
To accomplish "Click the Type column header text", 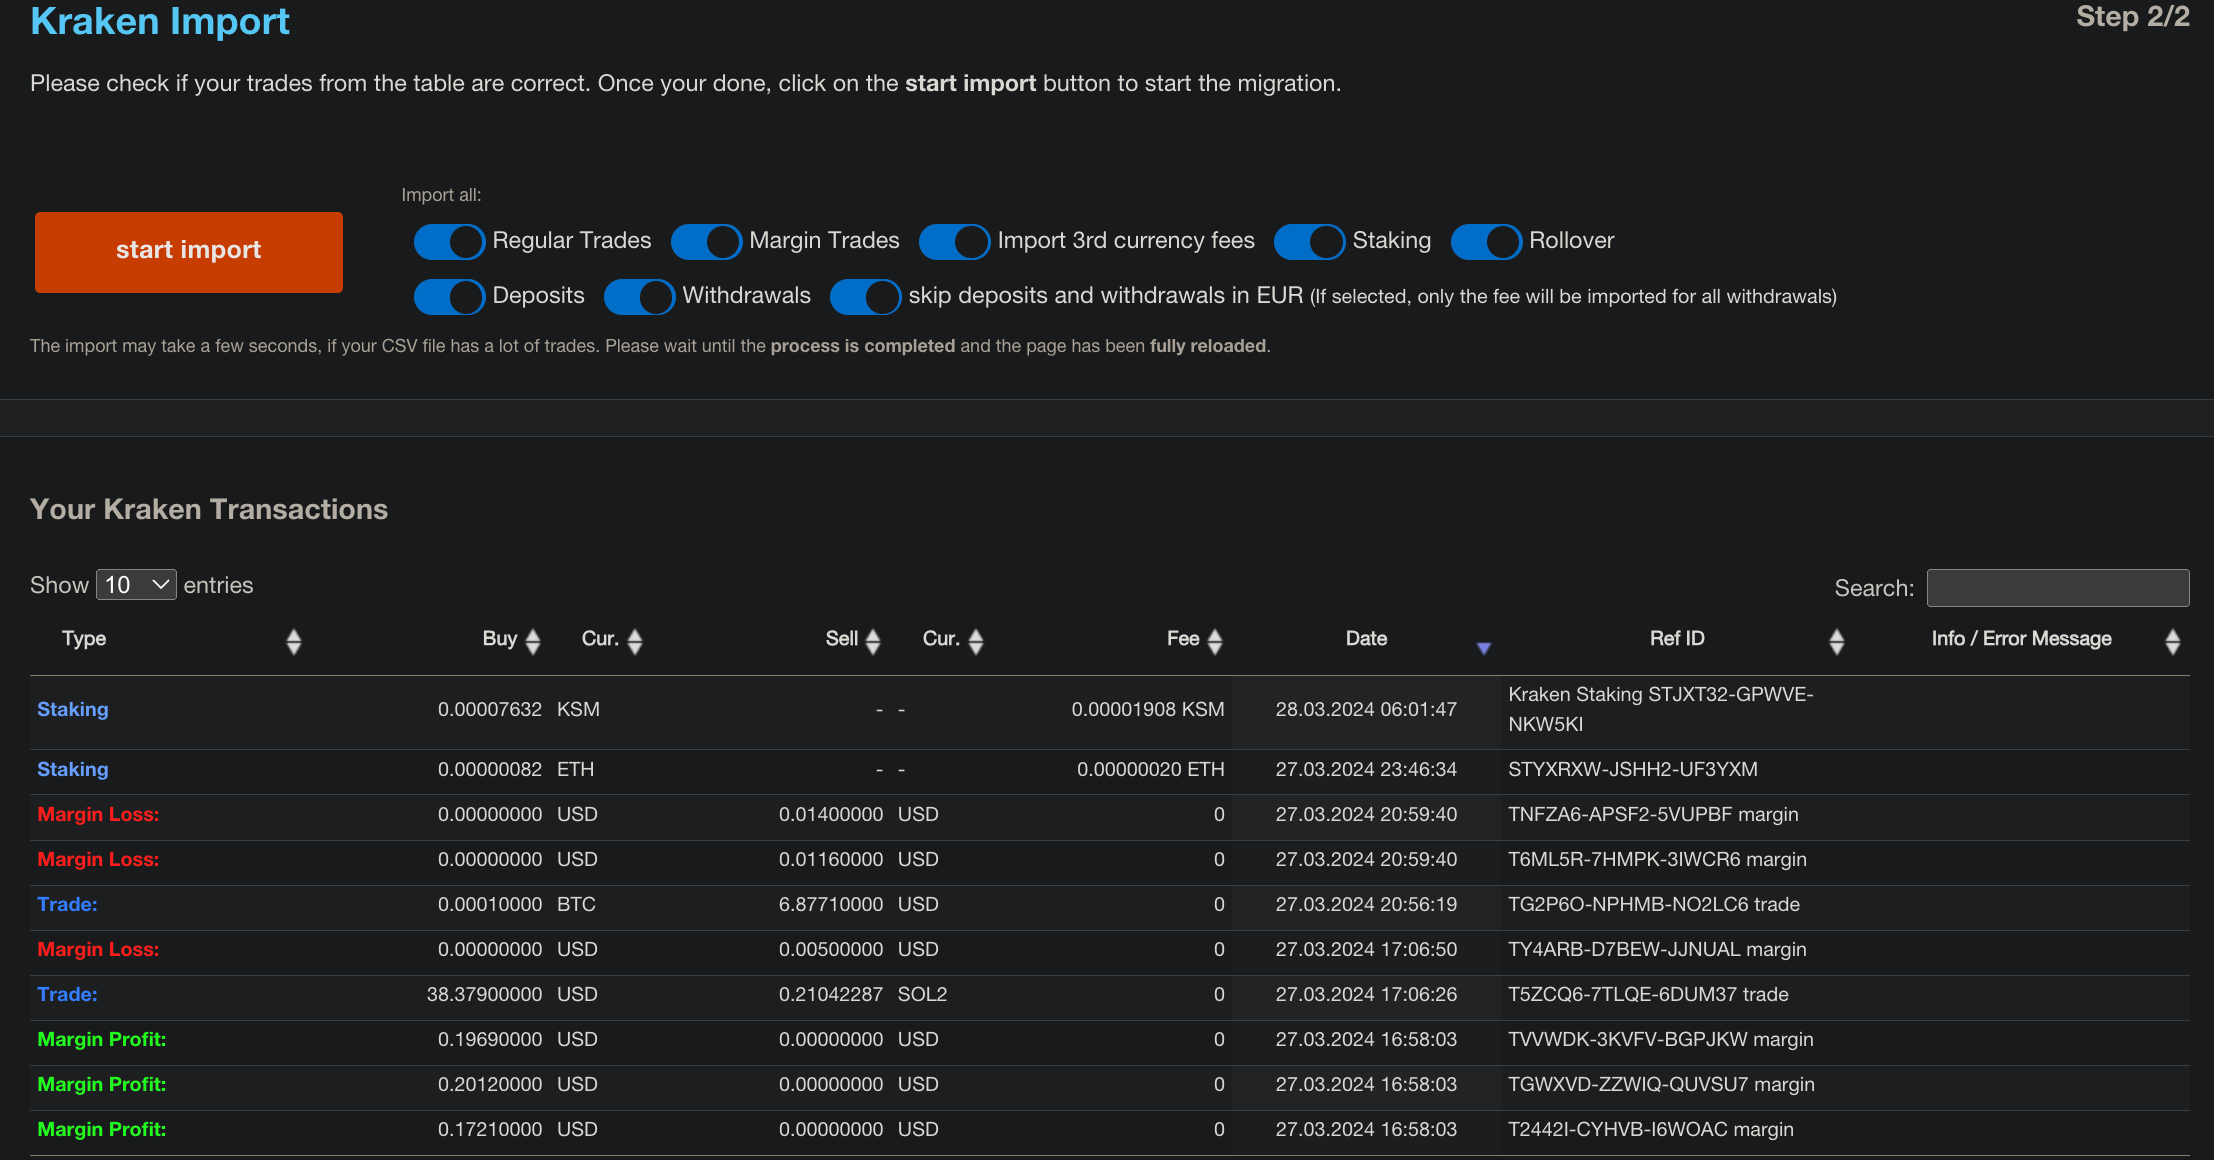I will pos(84,638).
